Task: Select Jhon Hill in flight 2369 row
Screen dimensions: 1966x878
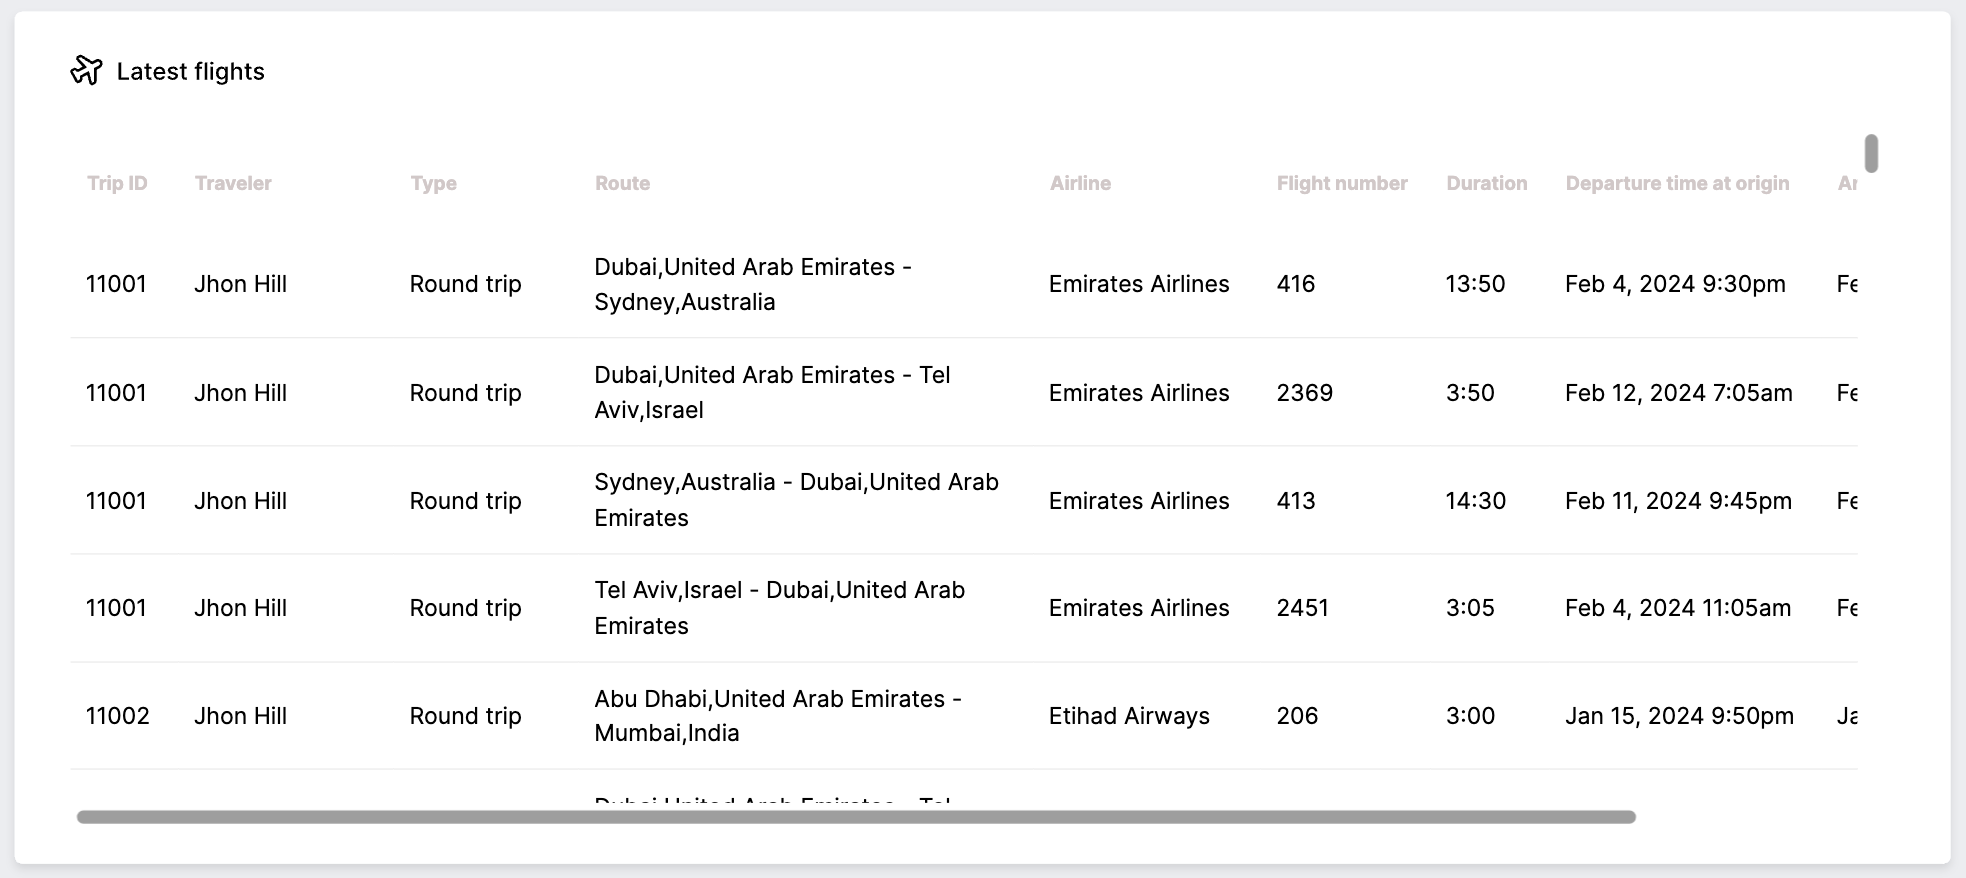Action: click(240, 393)
